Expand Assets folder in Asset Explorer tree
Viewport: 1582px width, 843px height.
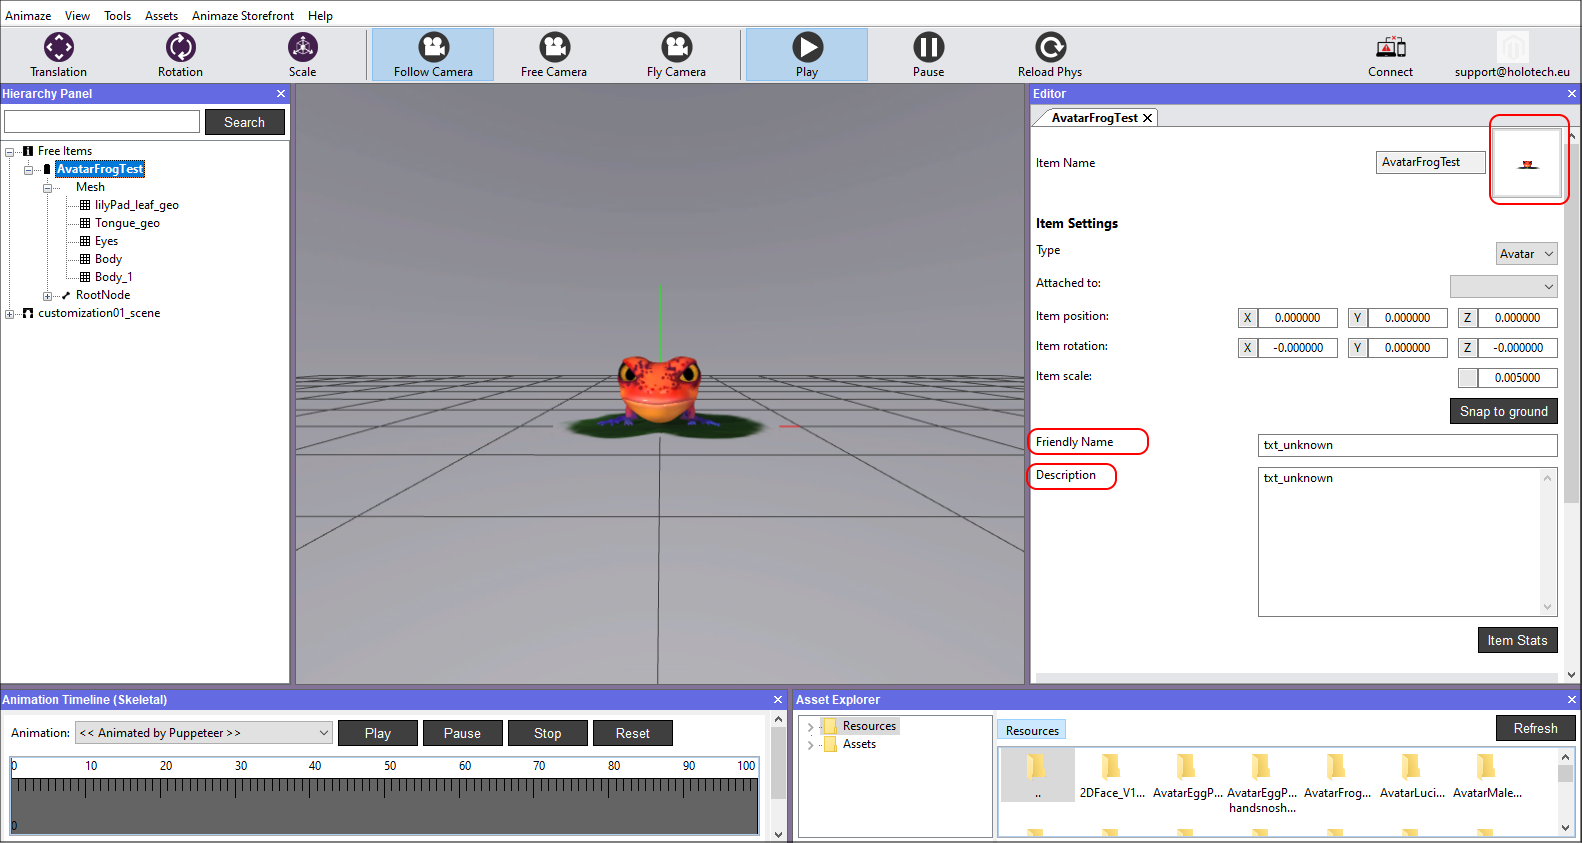click(810, 745)
